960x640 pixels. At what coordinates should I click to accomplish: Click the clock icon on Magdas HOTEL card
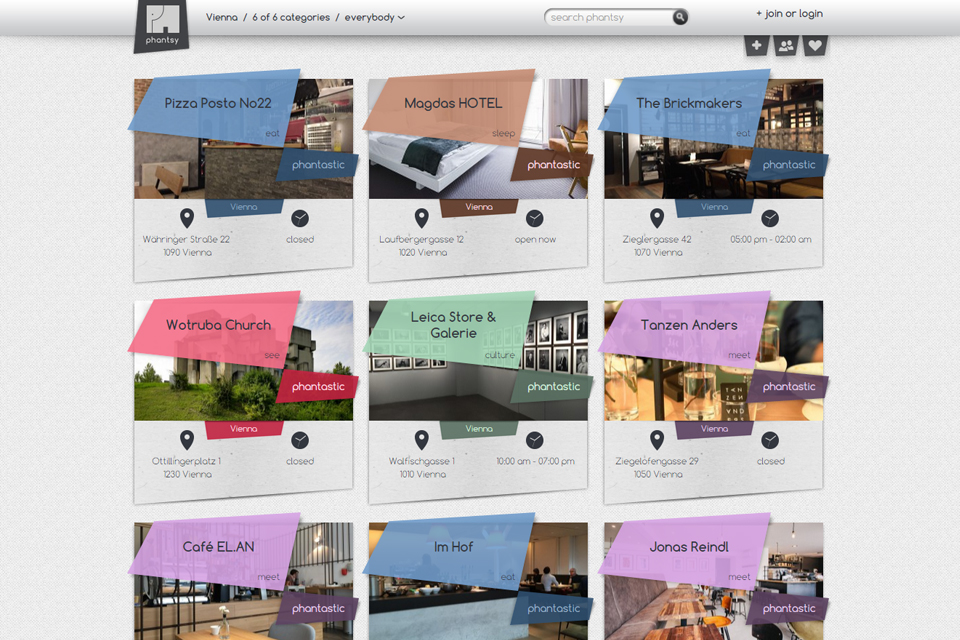click(534, 219)
